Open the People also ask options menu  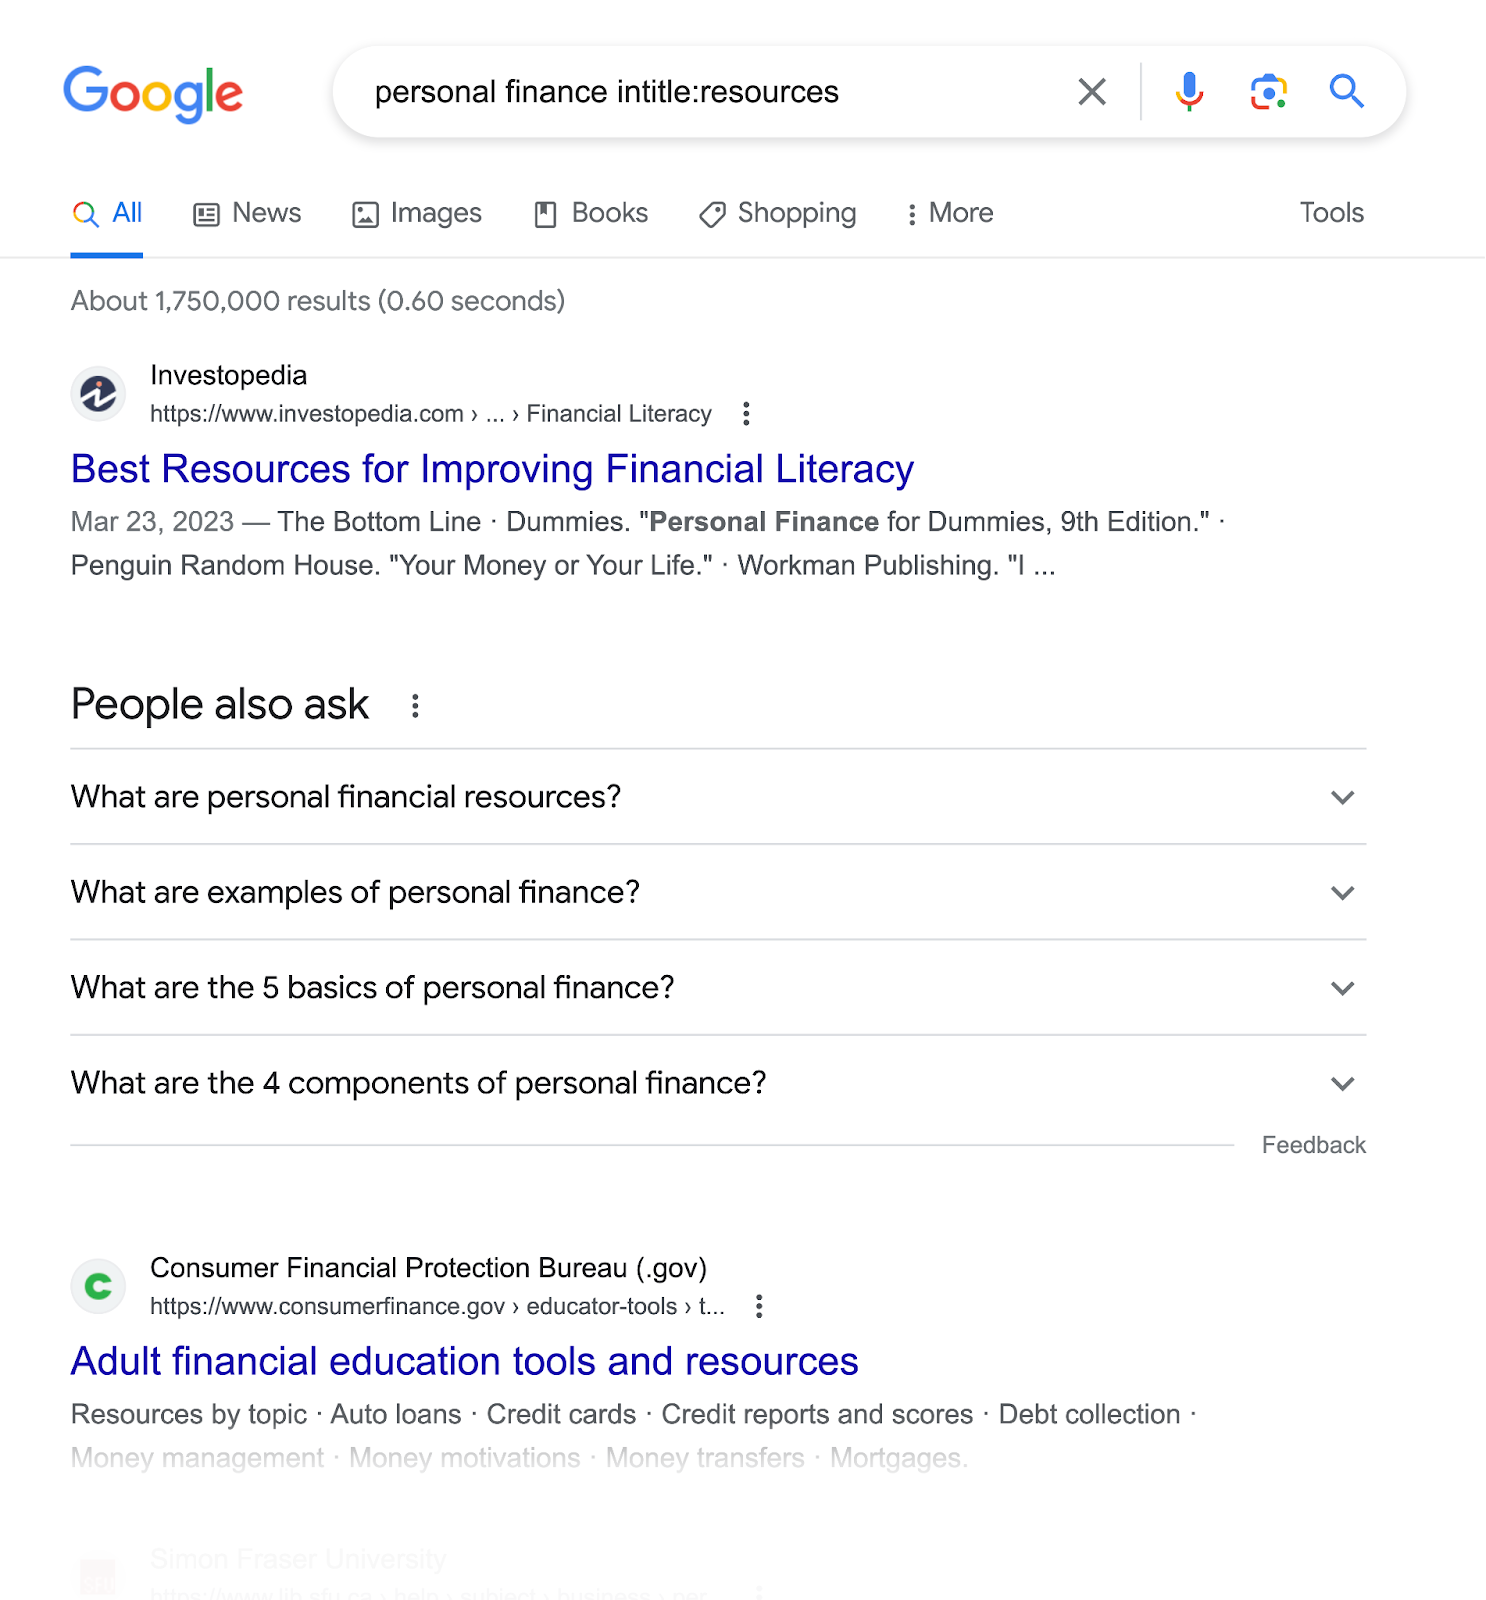coord(416,705)
